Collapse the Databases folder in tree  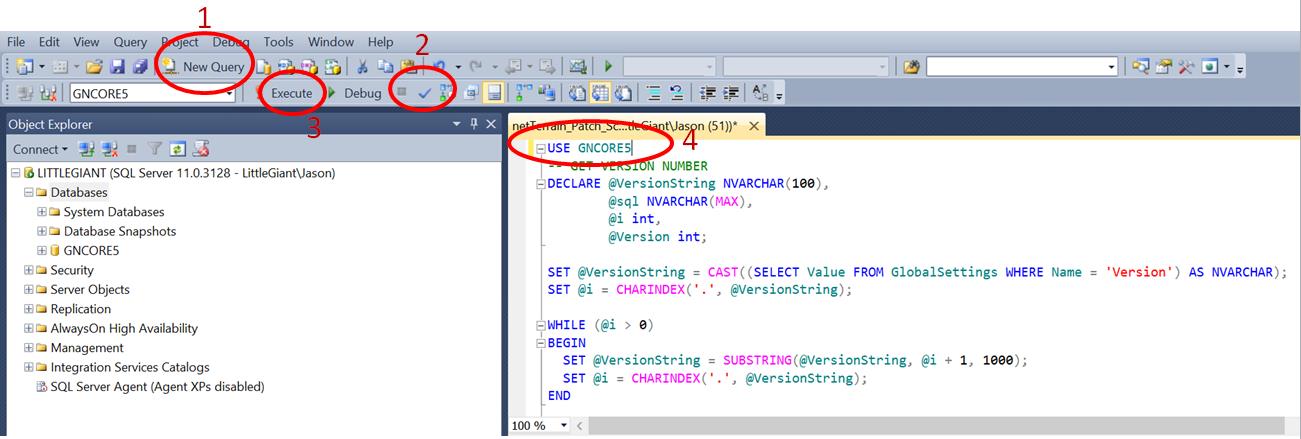(x=29, y=192)
